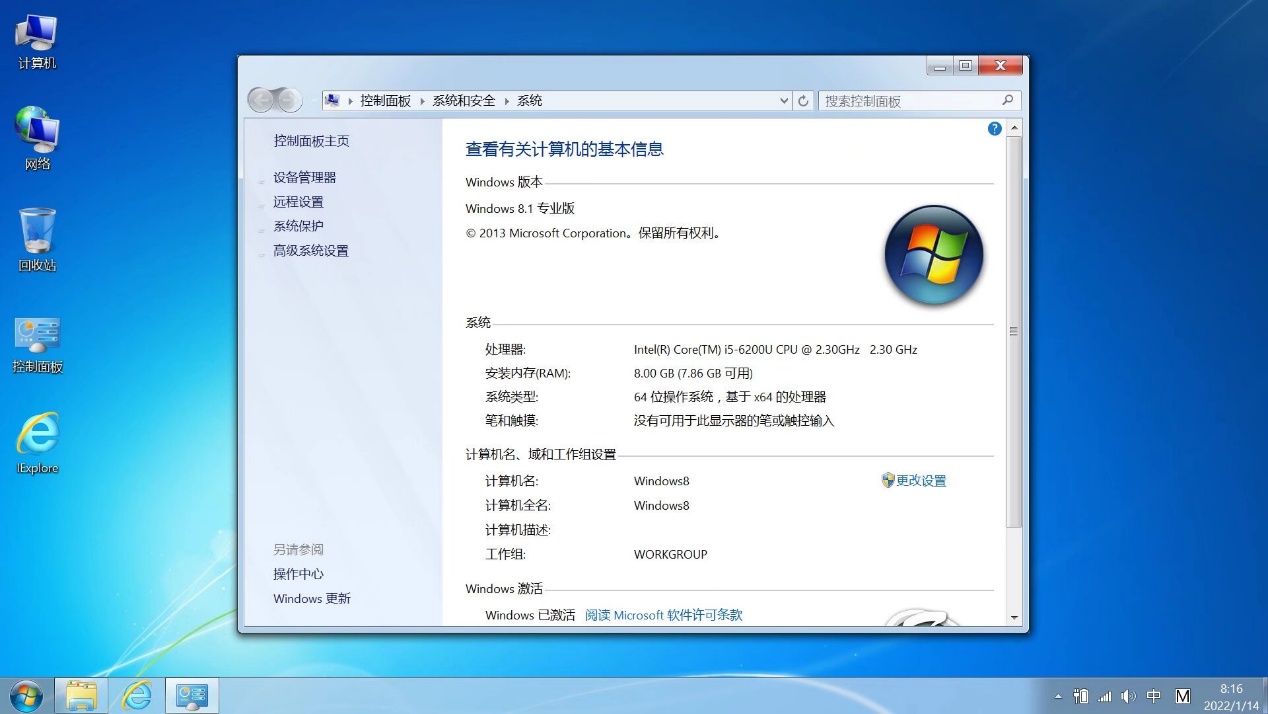Open 系统保护 in the sidebar

[x=298, y=226]
